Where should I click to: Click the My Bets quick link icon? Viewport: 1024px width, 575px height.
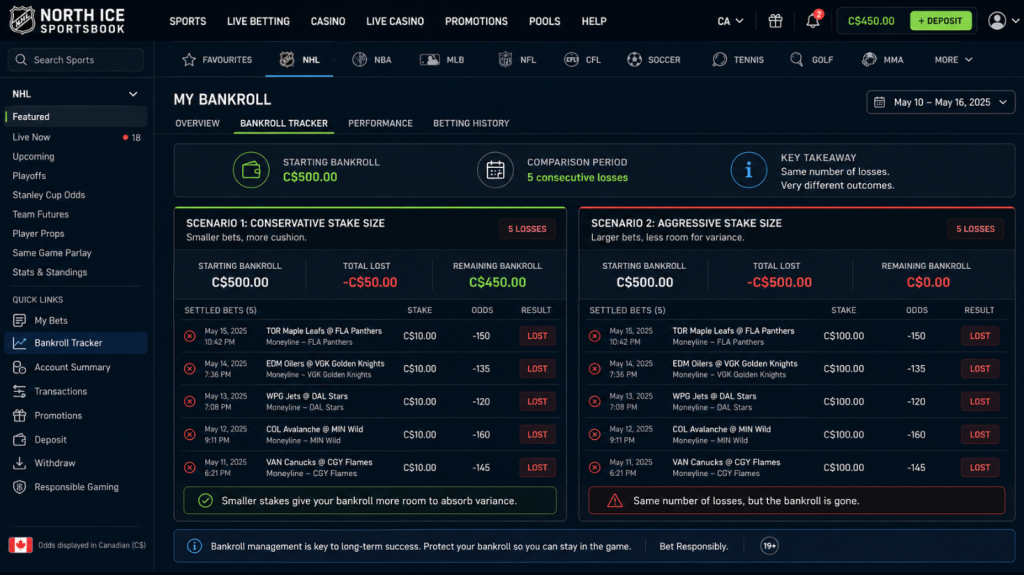coord(20,320)
